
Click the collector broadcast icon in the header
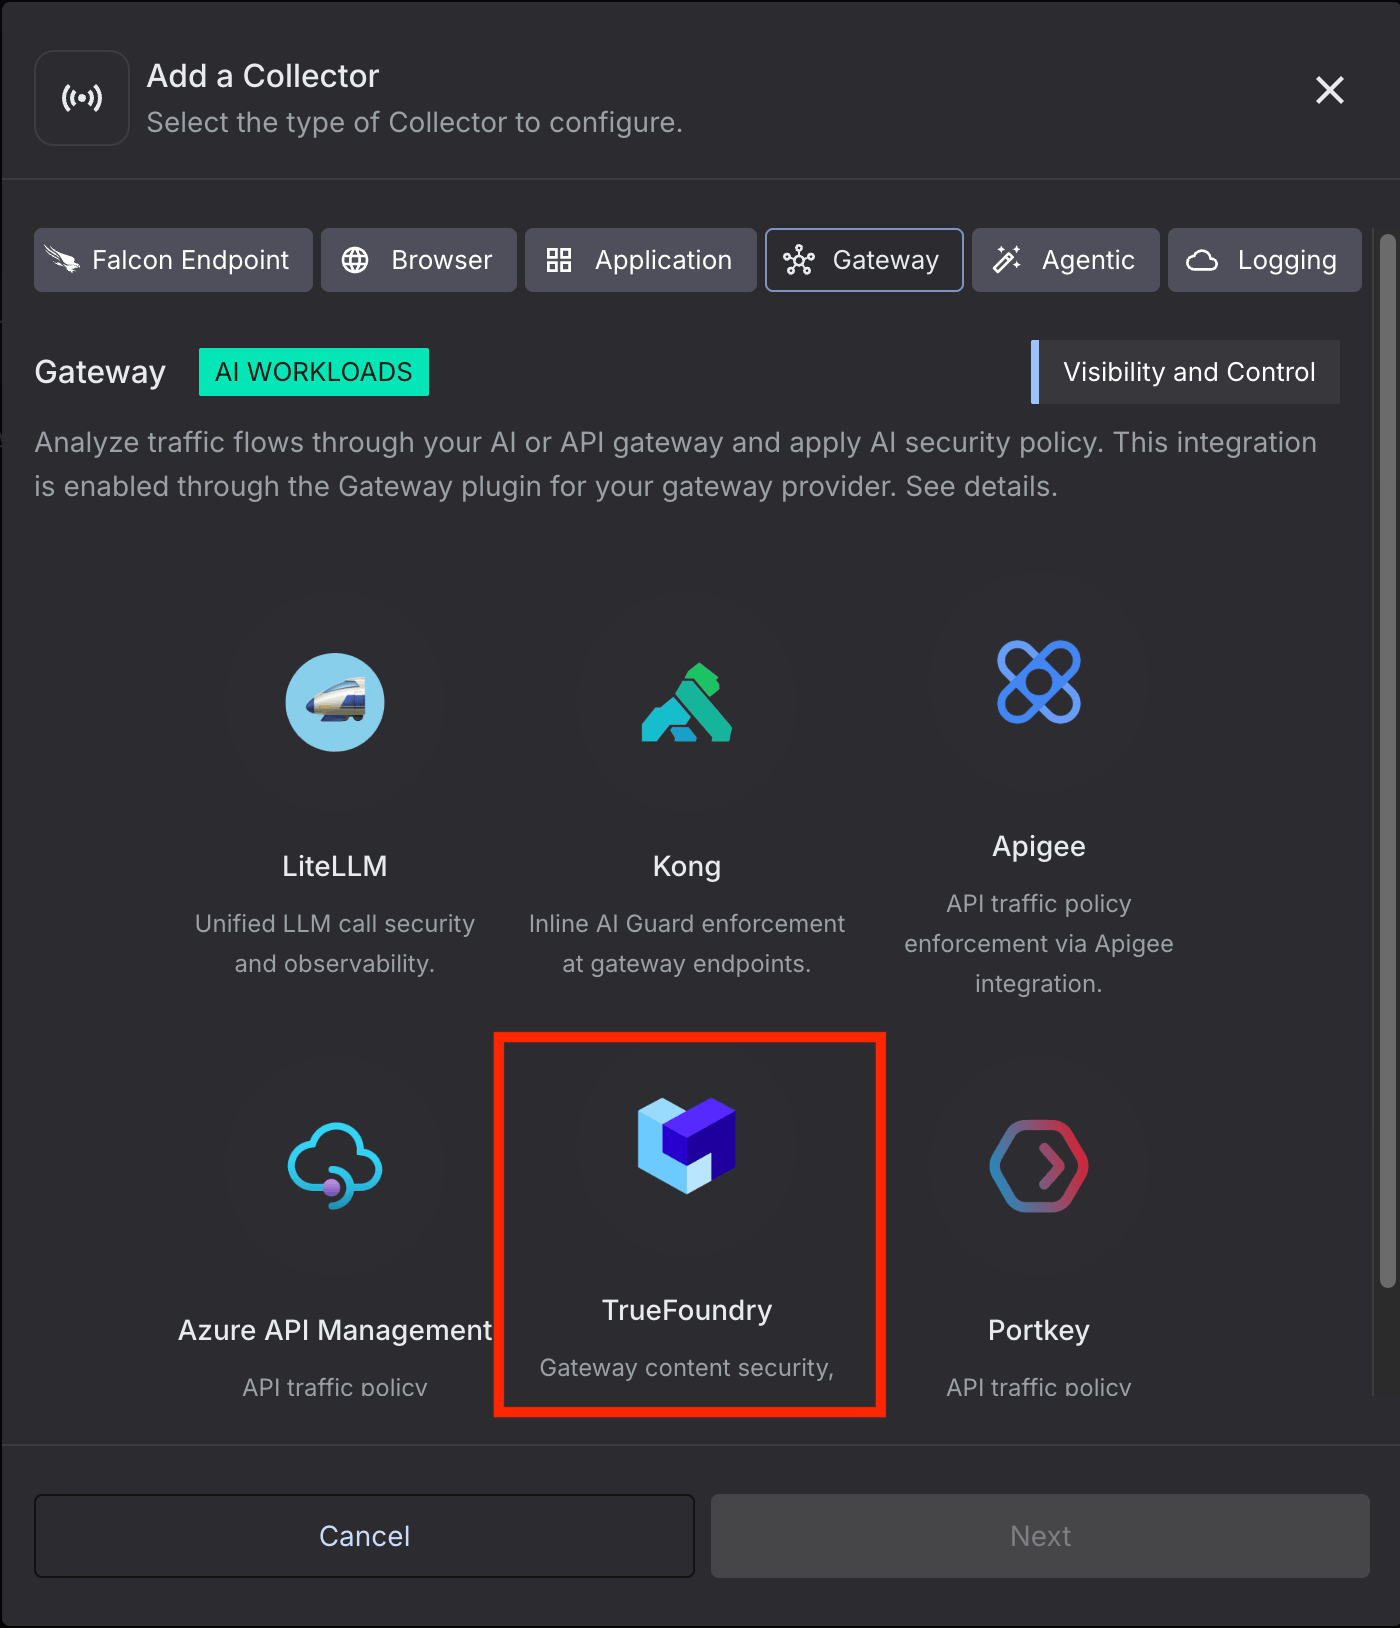[x=82, y=98]
